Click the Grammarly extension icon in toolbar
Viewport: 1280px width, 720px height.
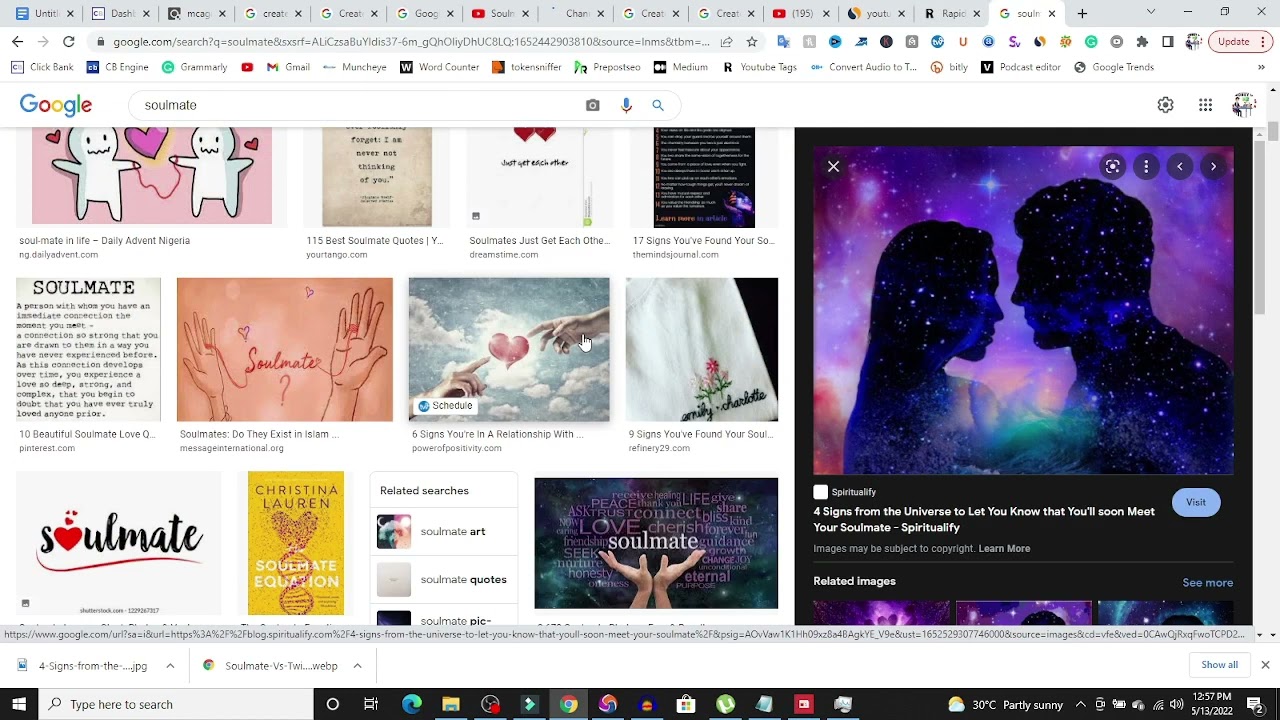[1091, 42]
